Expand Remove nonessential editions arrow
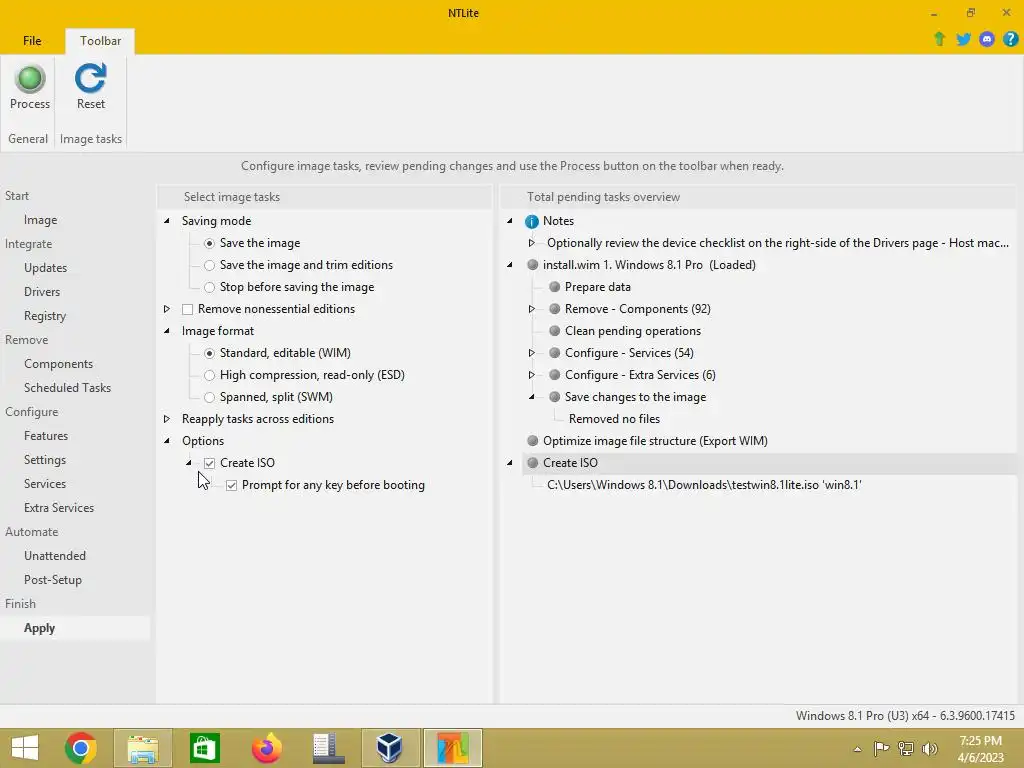This screenshot has height=768, width=1024. point(167,309)
